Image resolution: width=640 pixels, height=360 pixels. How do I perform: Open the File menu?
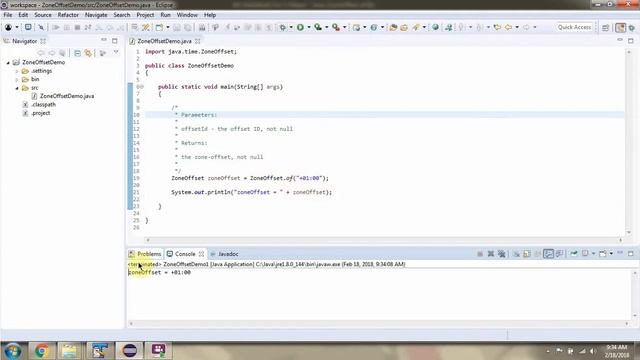[x=8, y=15]
